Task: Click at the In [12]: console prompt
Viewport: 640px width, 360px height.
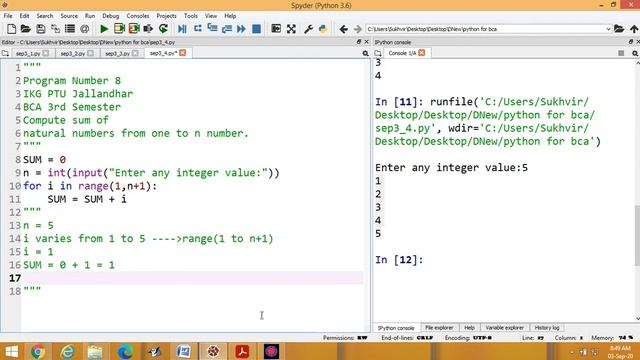Action: tap(399, 260)
